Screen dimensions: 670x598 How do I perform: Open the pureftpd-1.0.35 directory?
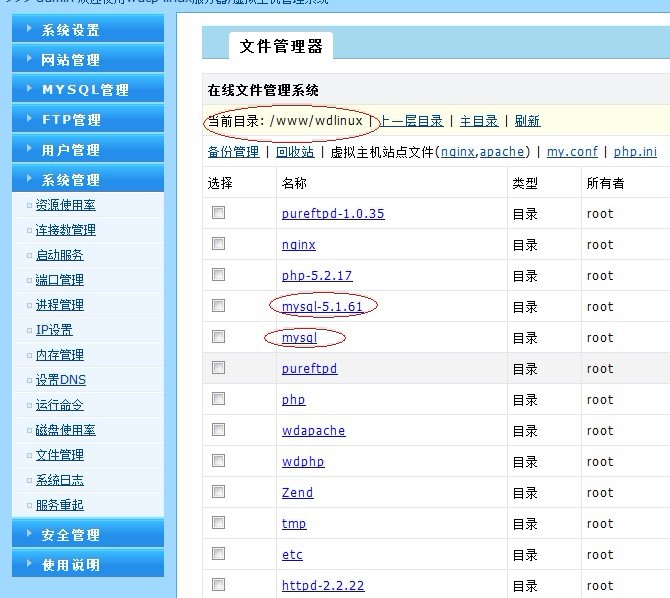[333, 213]
